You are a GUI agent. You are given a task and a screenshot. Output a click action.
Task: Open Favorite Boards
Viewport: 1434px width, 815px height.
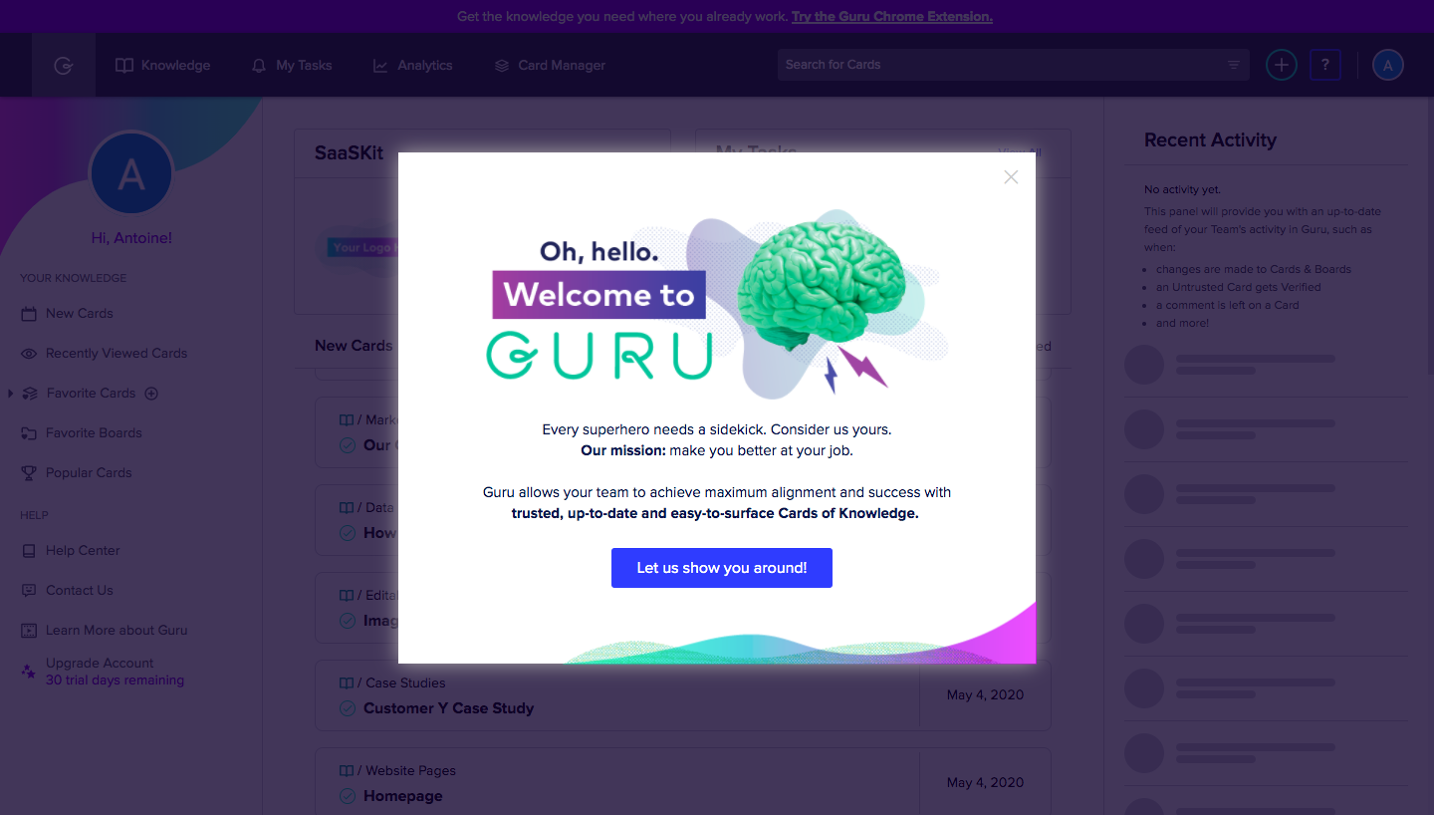93,433
